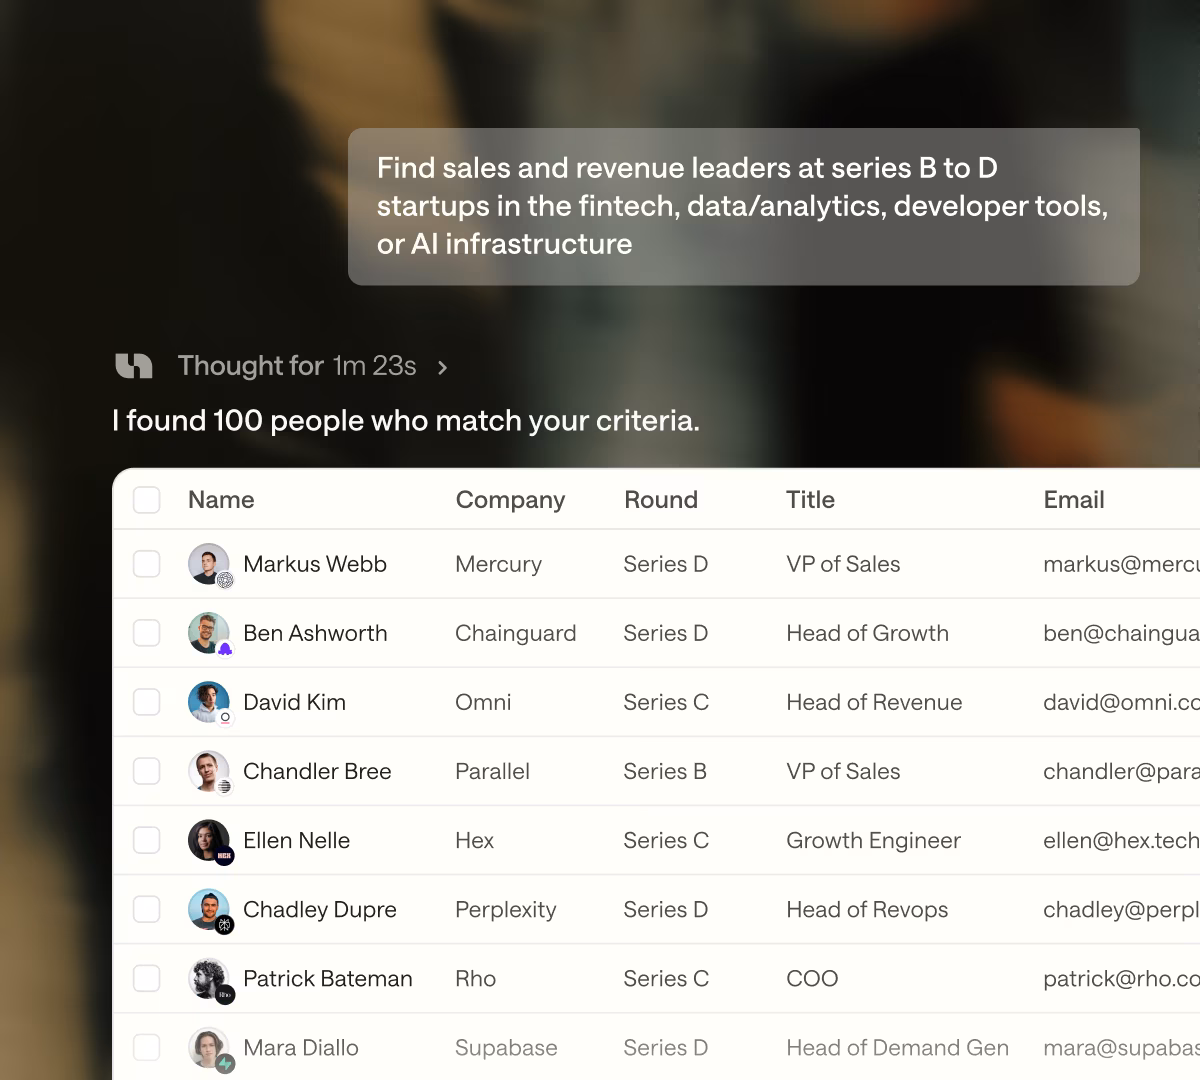This screenshot has height=1080, width=1200.
Task: Sort by the Email column header
Action: [1074, 500]
